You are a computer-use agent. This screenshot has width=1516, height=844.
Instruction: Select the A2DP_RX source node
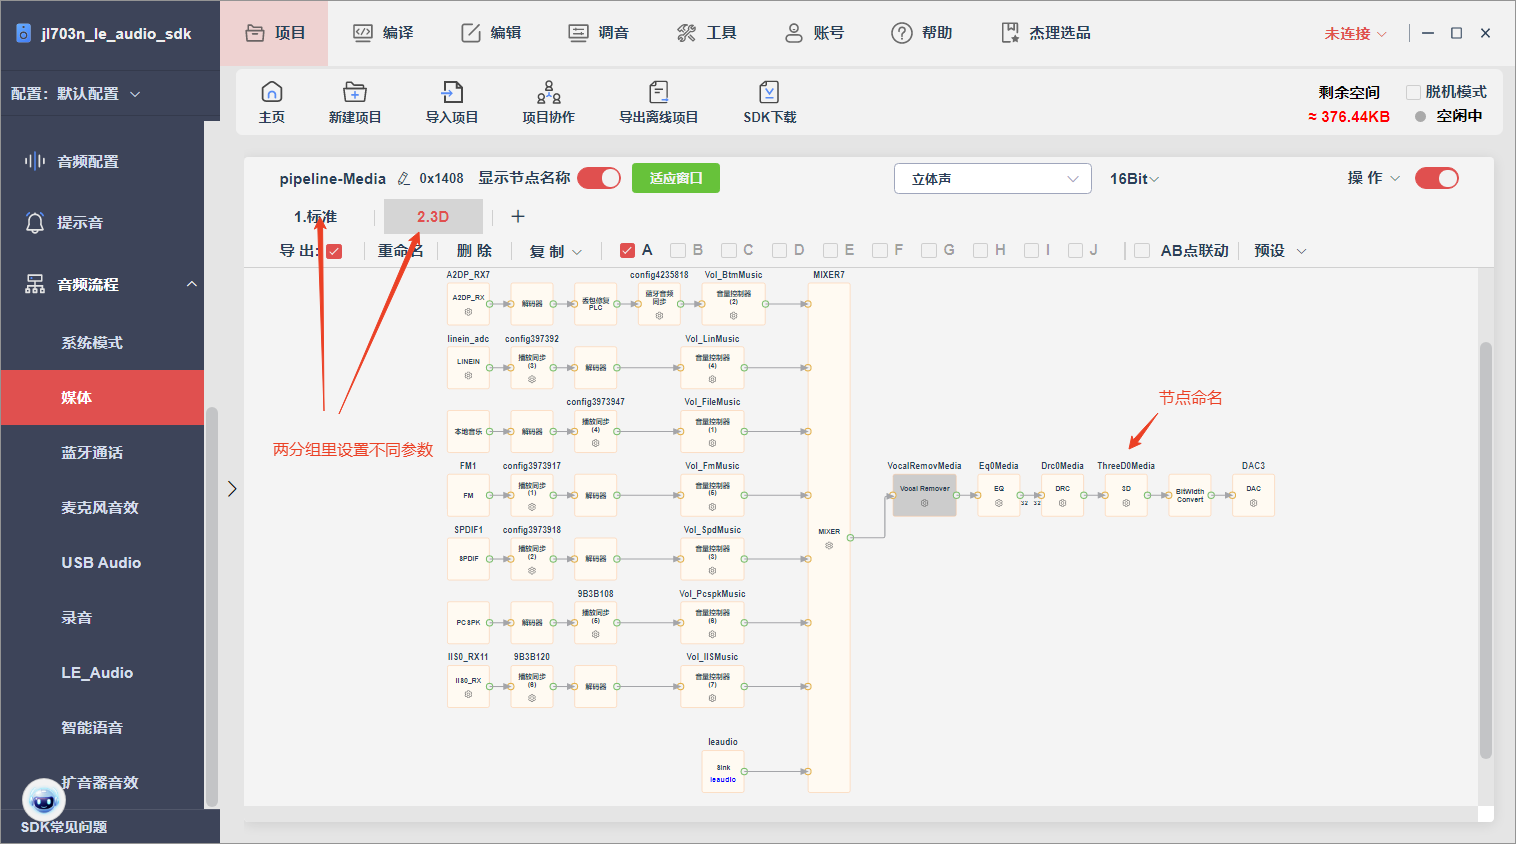click(x=468, y=304)
